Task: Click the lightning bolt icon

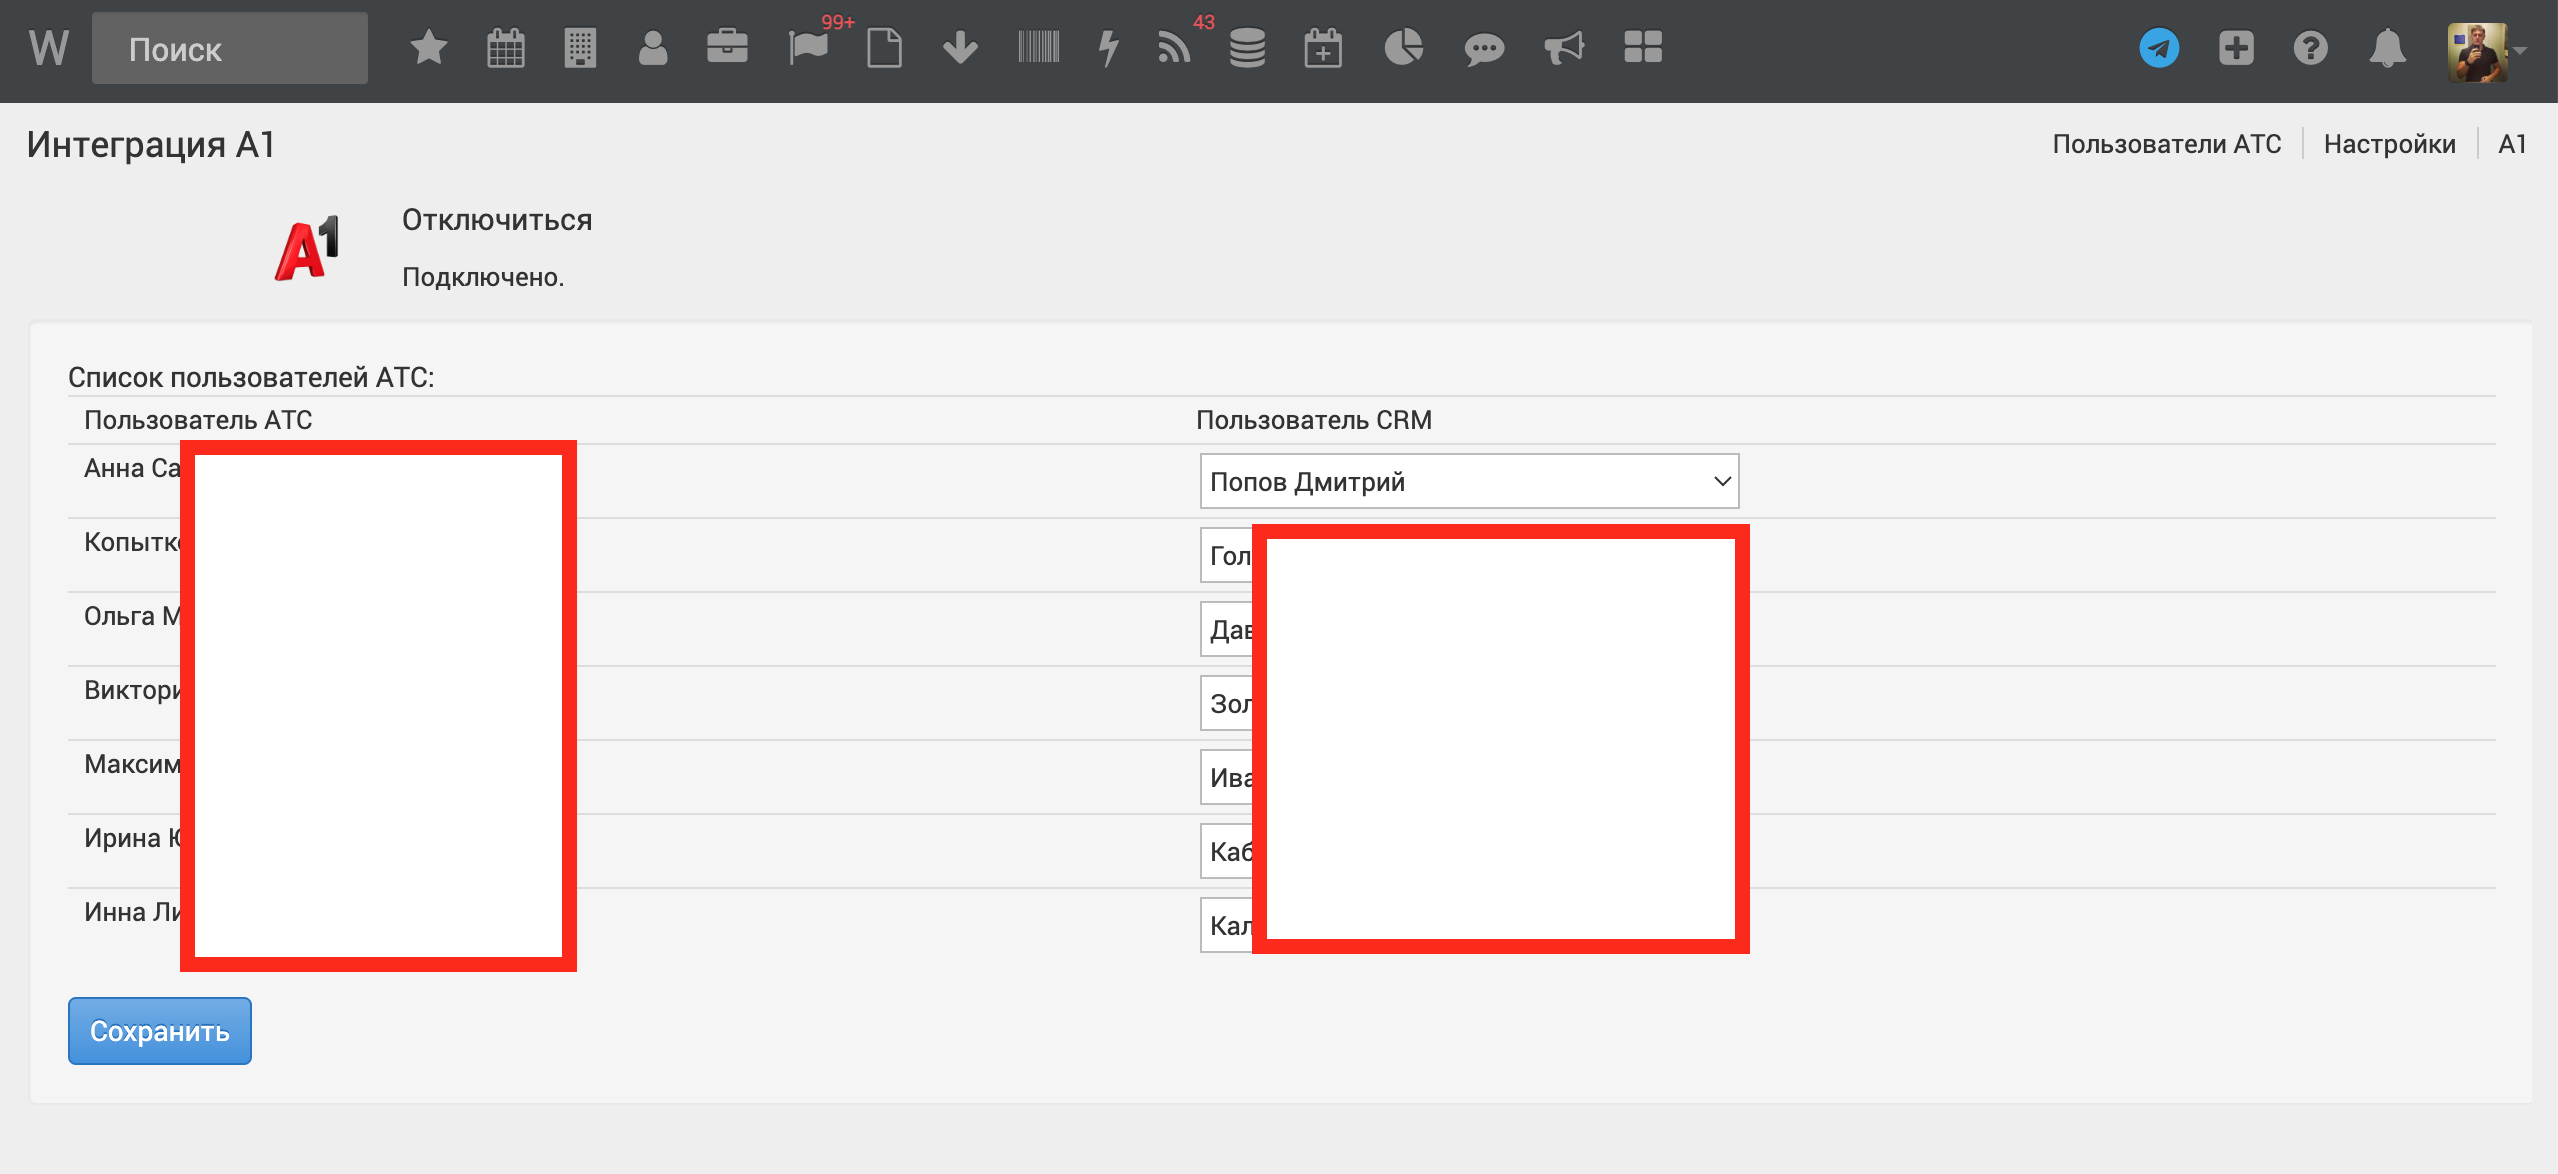Action: tap(1108, 48)
